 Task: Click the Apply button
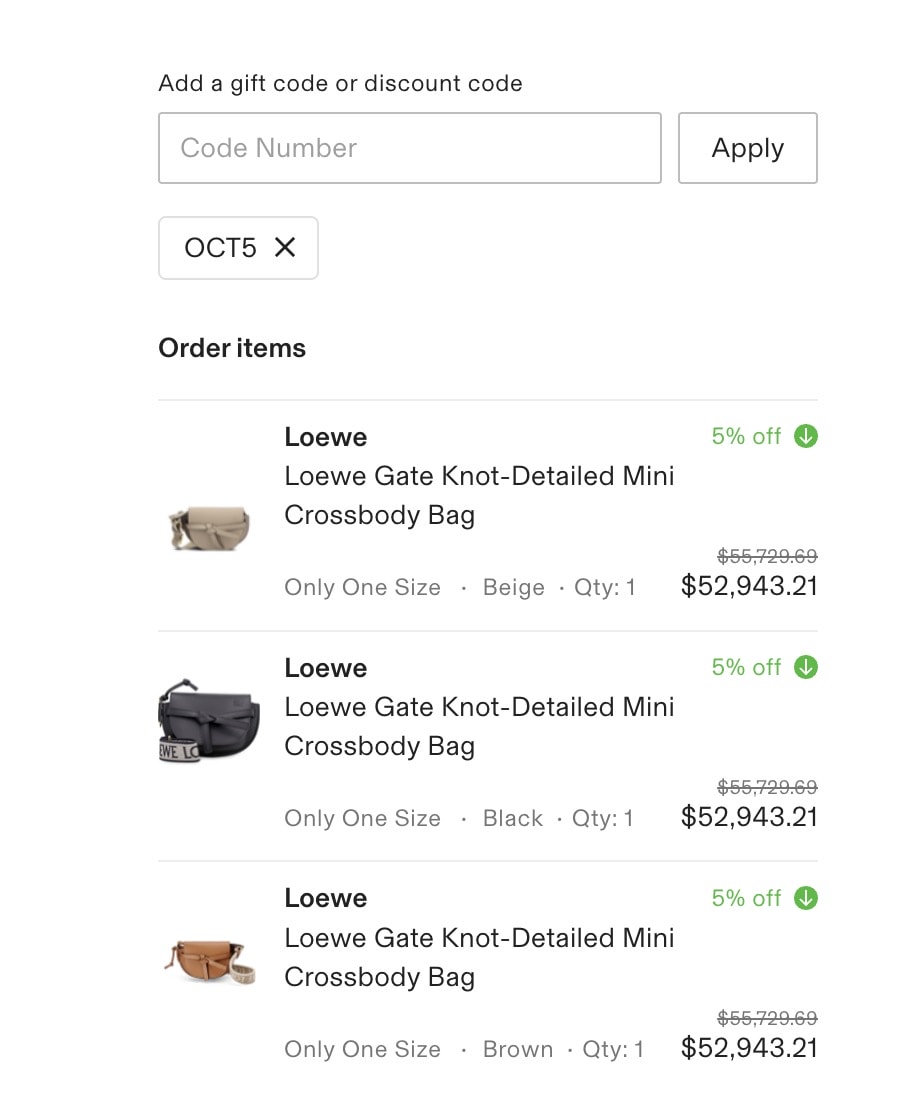747,148
